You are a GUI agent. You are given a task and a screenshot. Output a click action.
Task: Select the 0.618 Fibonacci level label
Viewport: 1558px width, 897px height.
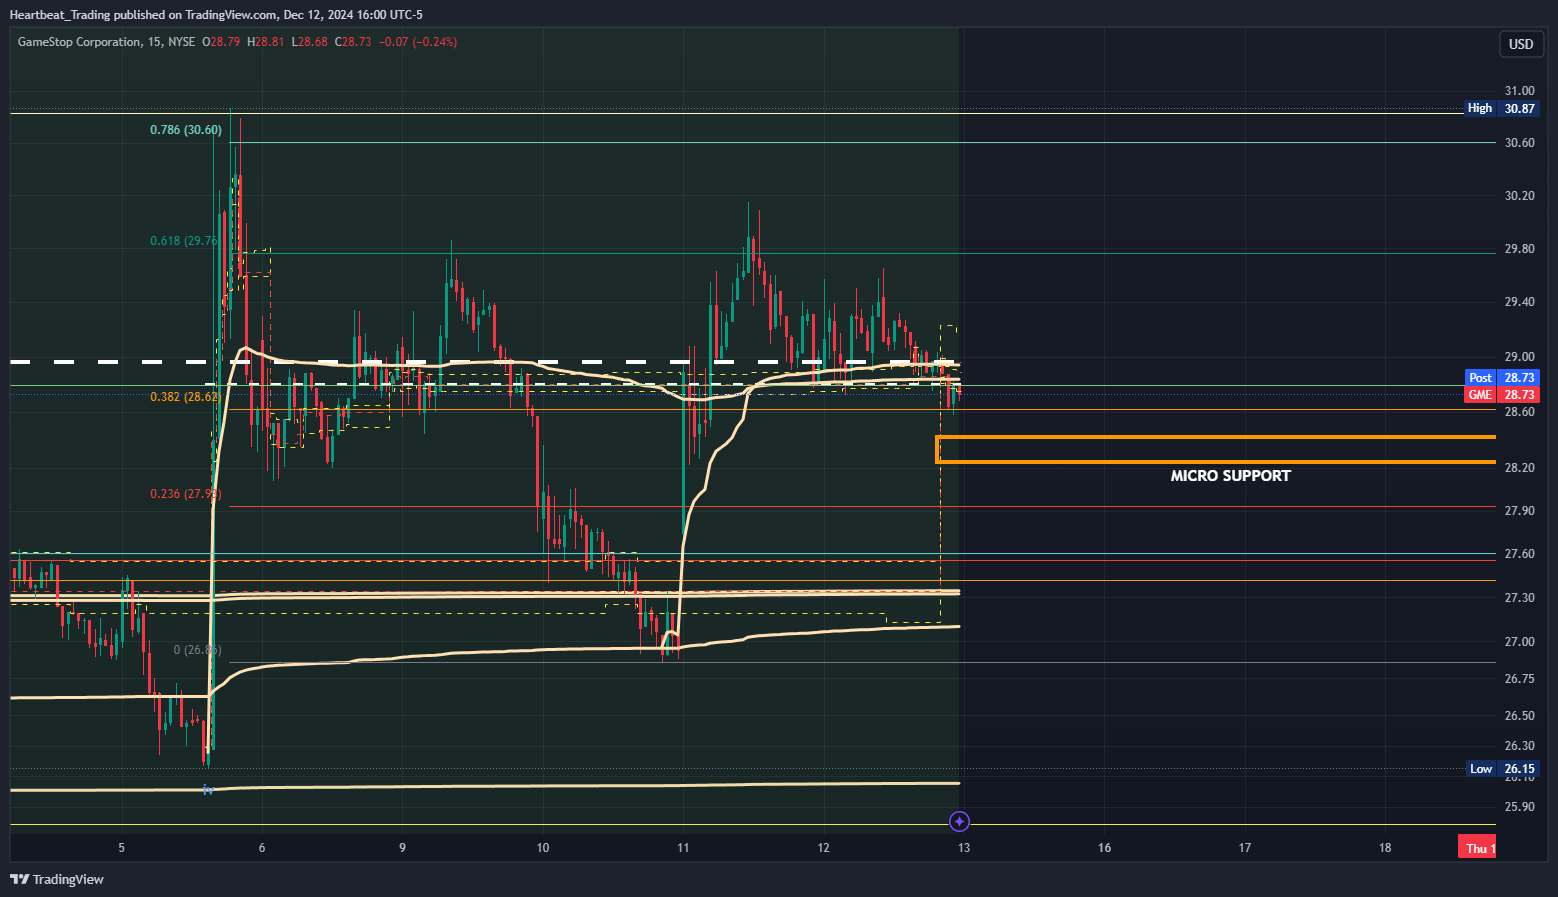point(184,241)
